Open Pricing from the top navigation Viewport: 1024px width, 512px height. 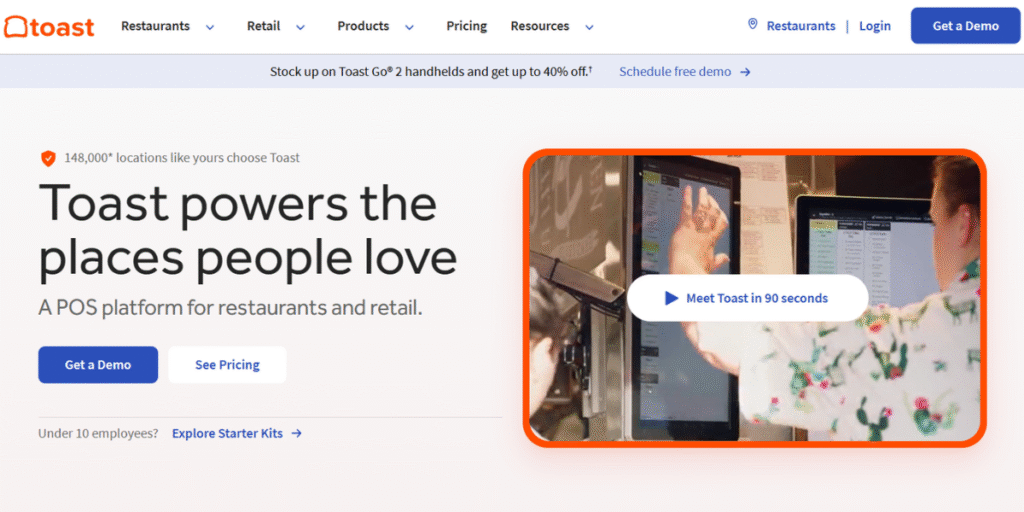466,26
